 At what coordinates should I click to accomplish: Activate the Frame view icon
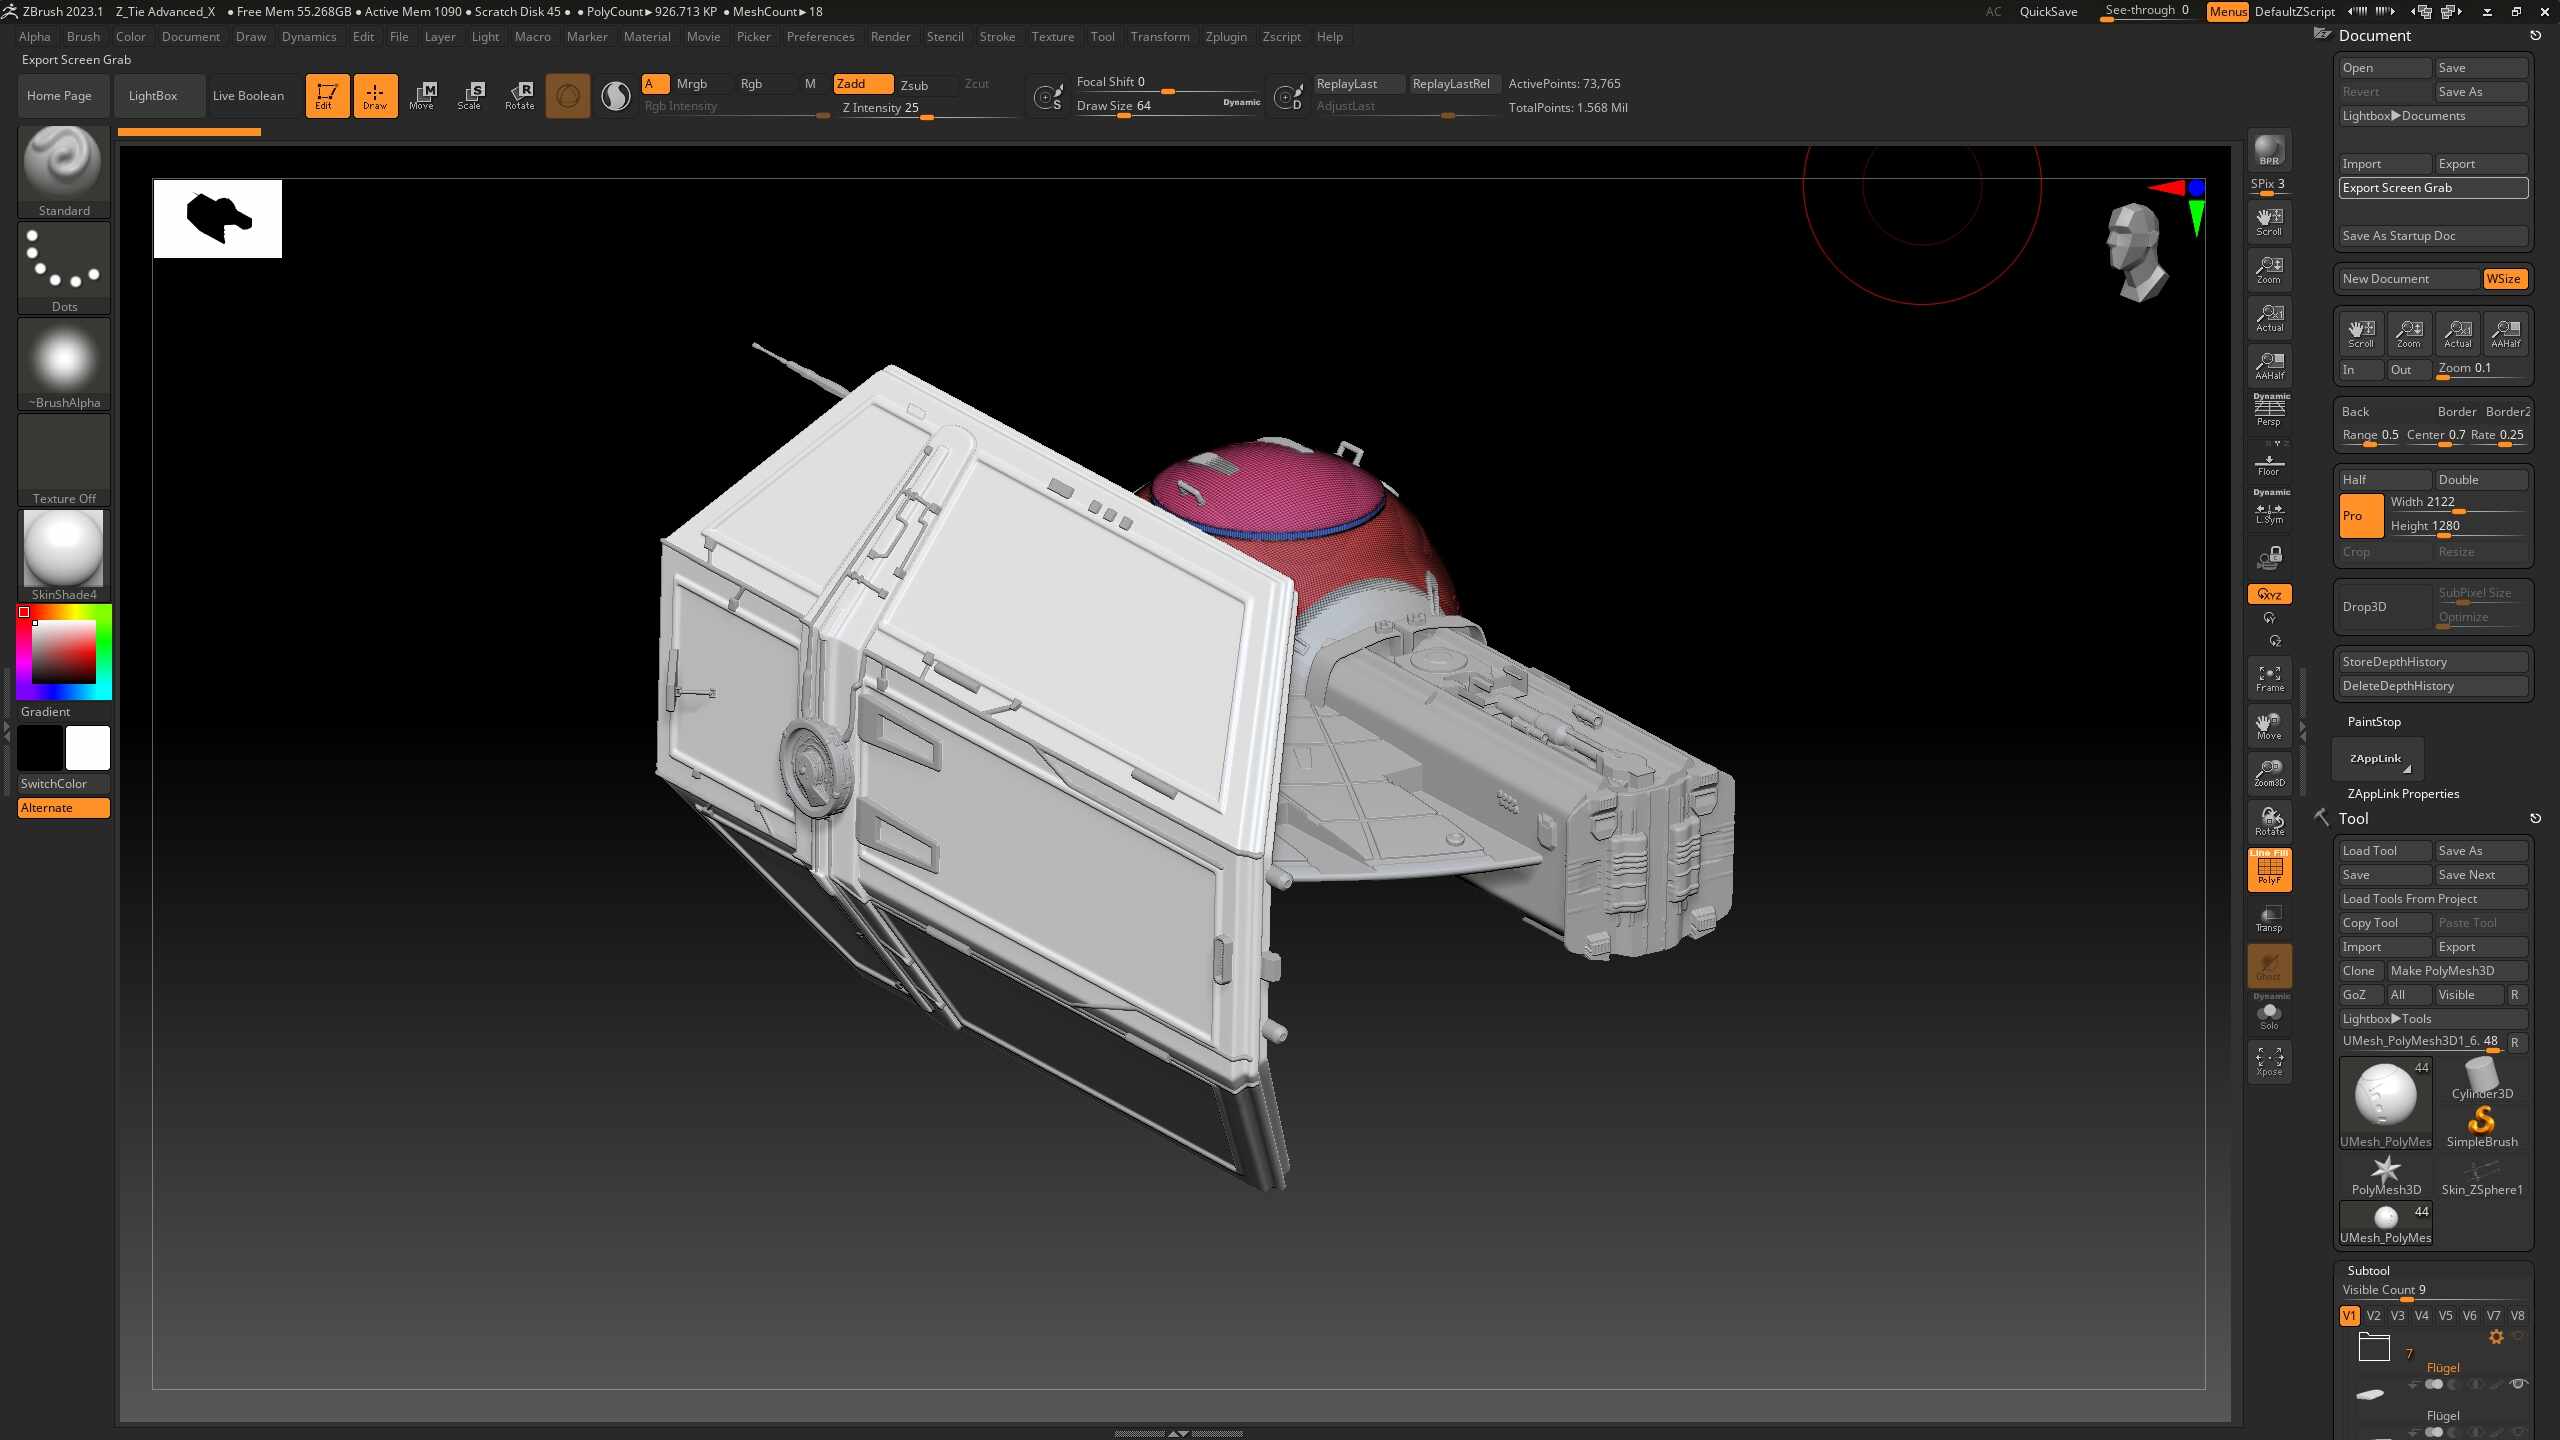coord(2269,677)
